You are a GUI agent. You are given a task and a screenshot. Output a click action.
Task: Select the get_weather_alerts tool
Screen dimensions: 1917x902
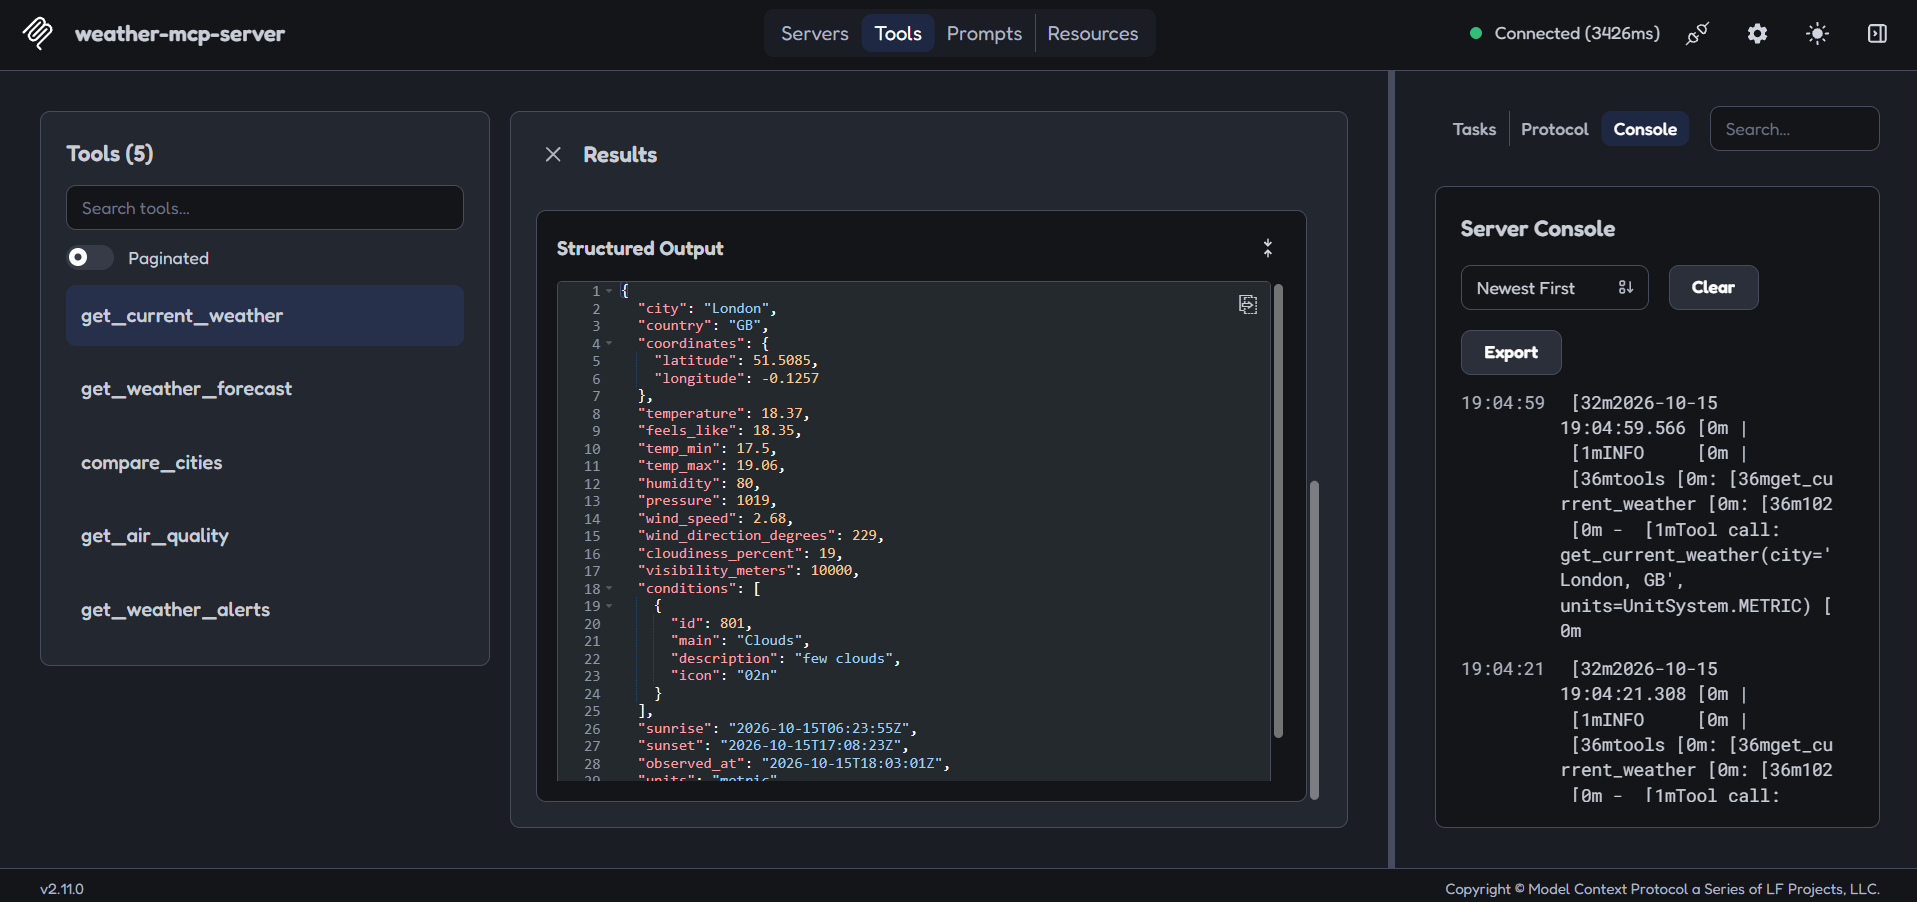pyautogui.click(x=265, y=610)
